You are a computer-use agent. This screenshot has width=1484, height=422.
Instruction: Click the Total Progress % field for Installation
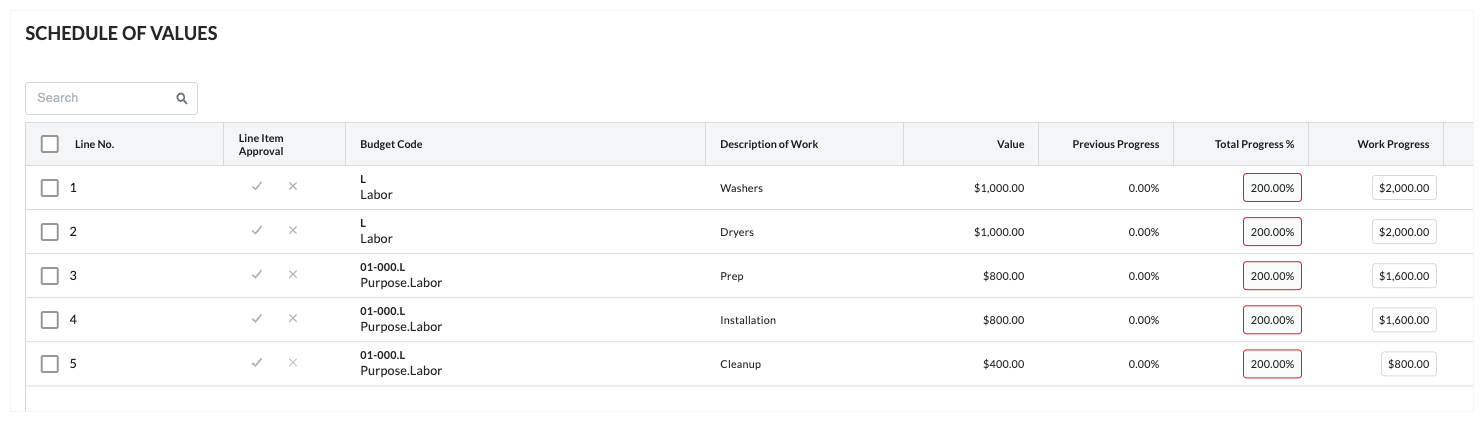(x=1272, y=320)
